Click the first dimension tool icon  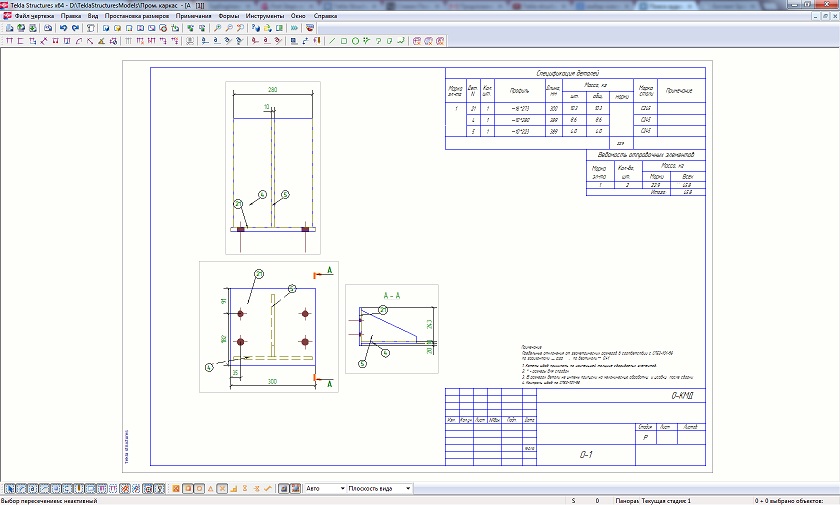coord(9,41)
